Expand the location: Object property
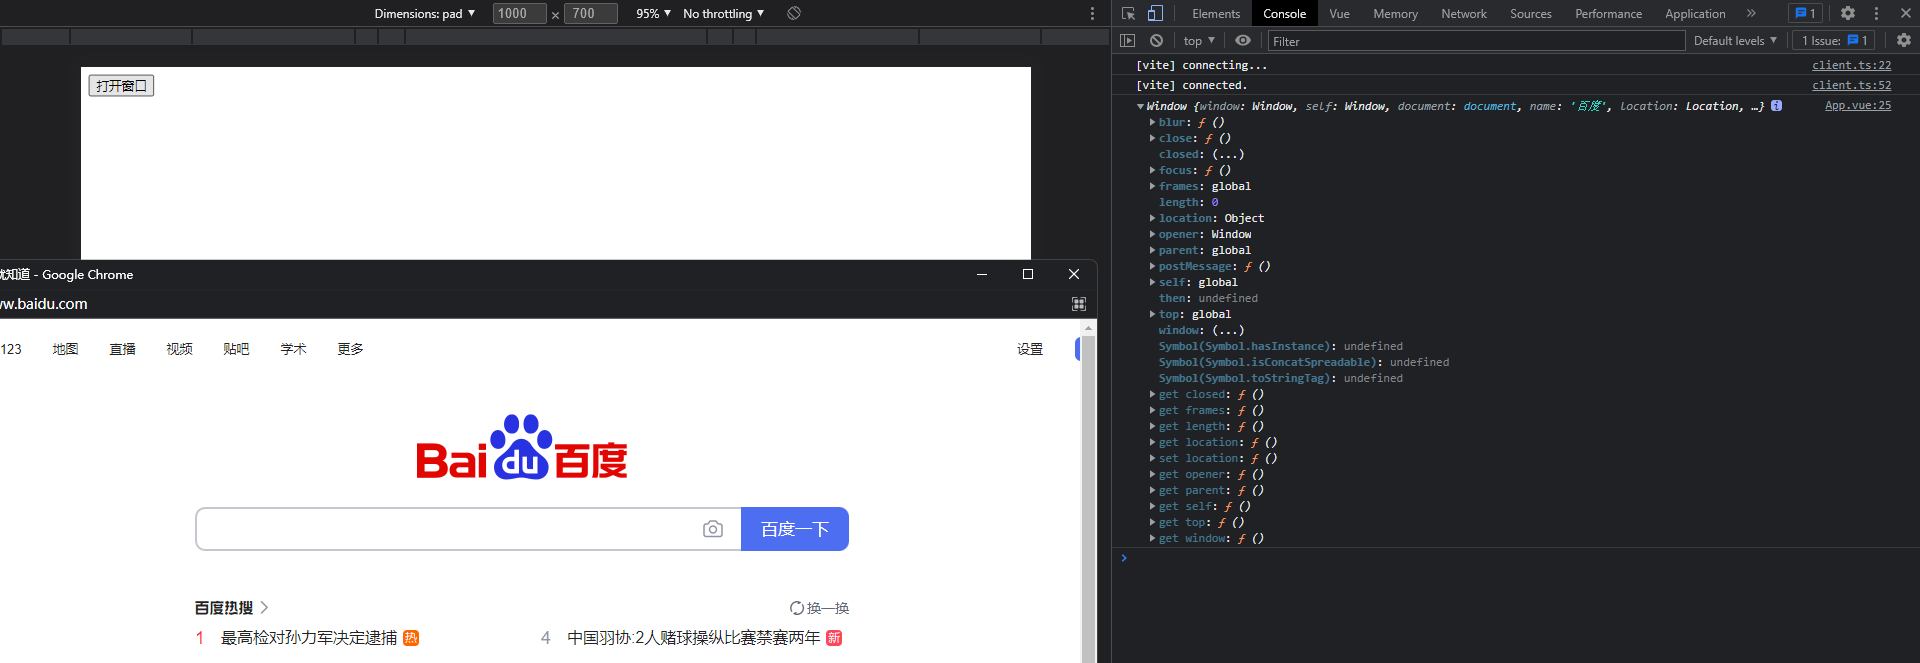 (1152, 218)
